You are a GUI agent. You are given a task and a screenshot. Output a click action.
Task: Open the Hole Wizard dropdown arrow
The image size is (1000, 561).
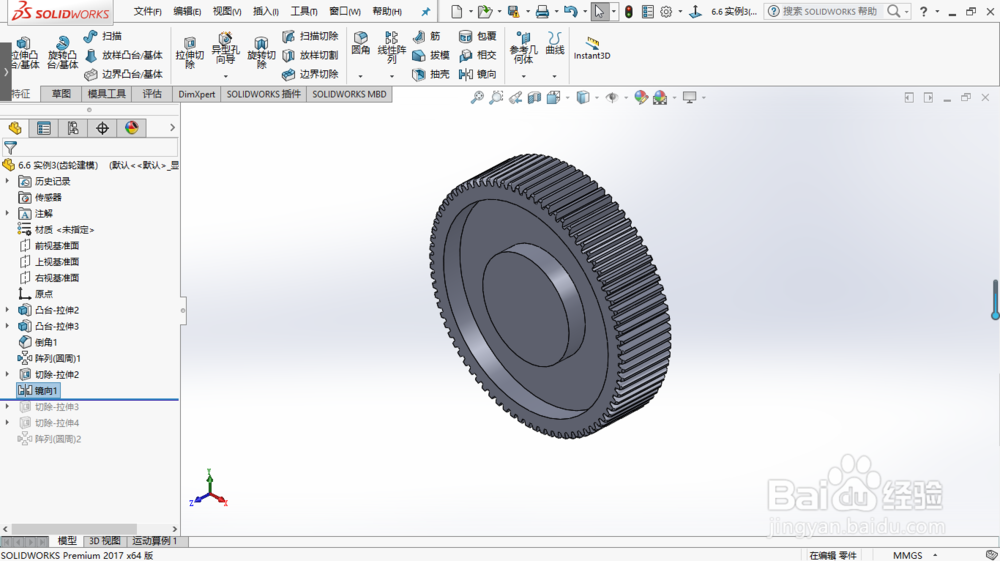[225, 76]
